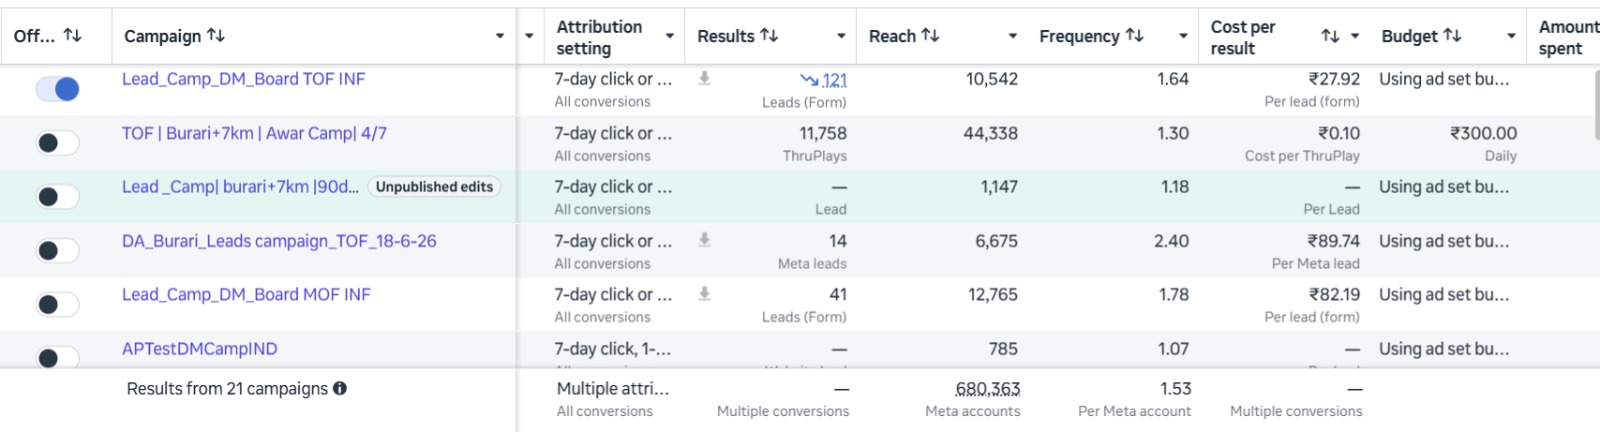Turn off Lead_Camp_DM_Board TOF INF campaign
1600x432 pixels.
click(x=58, y=89)
